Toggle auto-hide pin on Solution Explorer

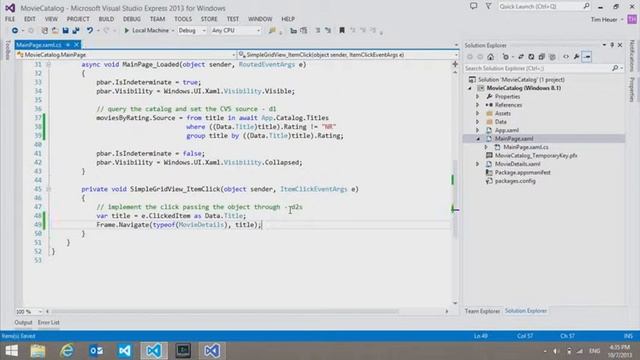pos(612,45)
